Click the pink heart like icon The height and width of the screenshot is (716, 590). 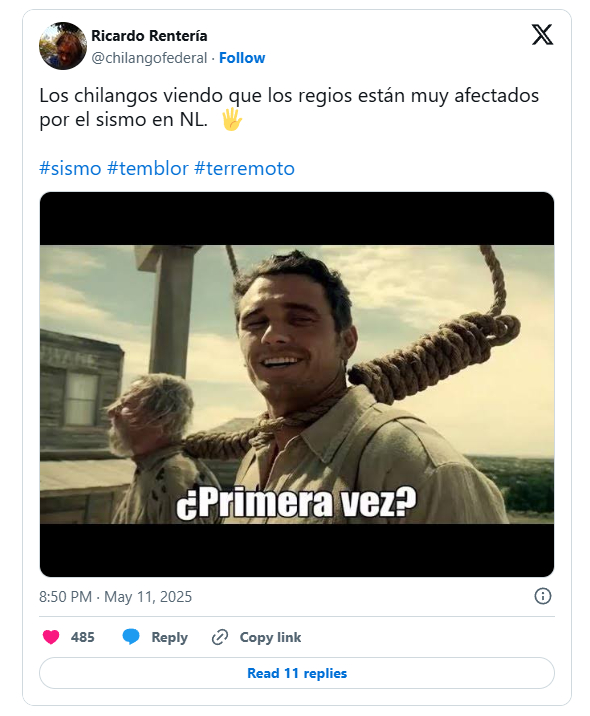pos(51,637)
